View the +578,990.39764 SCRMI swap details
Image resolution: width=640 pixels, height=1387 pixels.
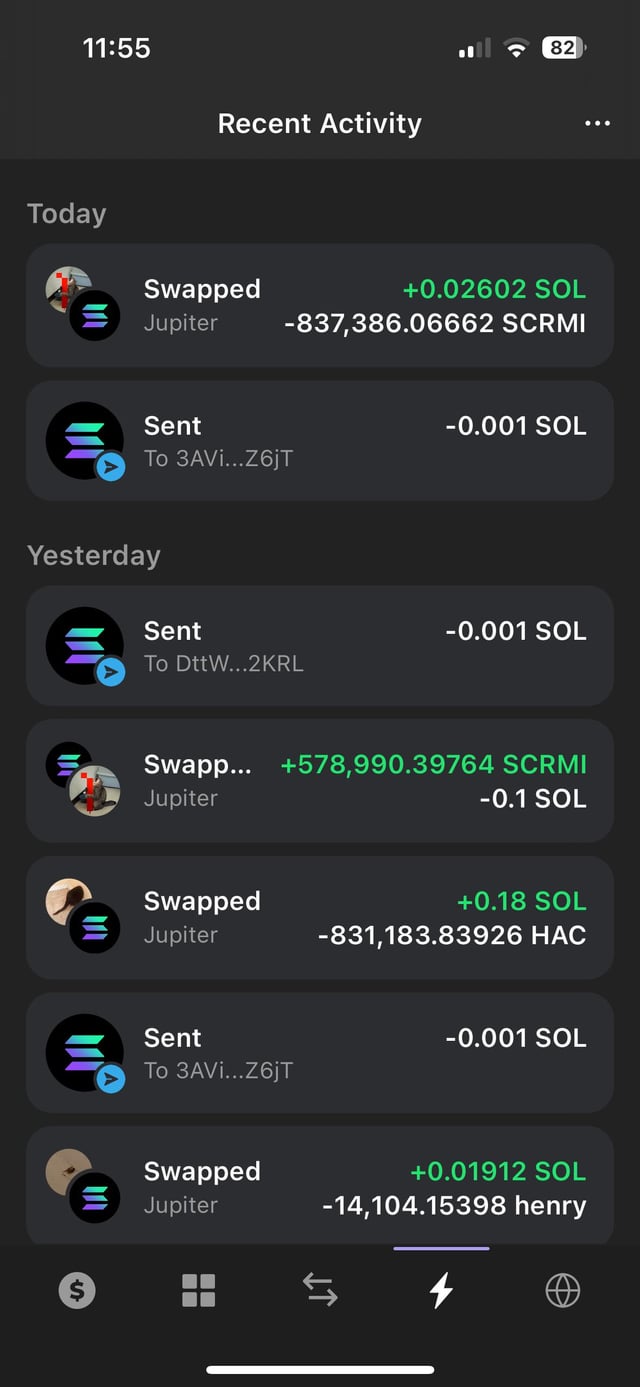click(x=320, y=781)
